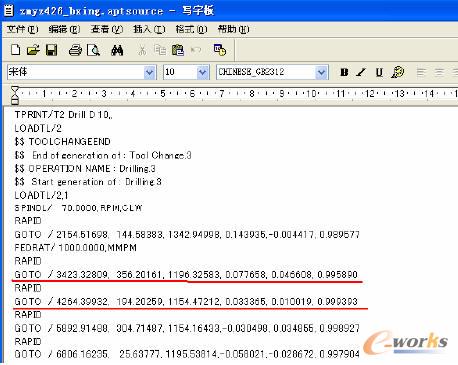Open the 格式 (Format) menu

[191, 29]
